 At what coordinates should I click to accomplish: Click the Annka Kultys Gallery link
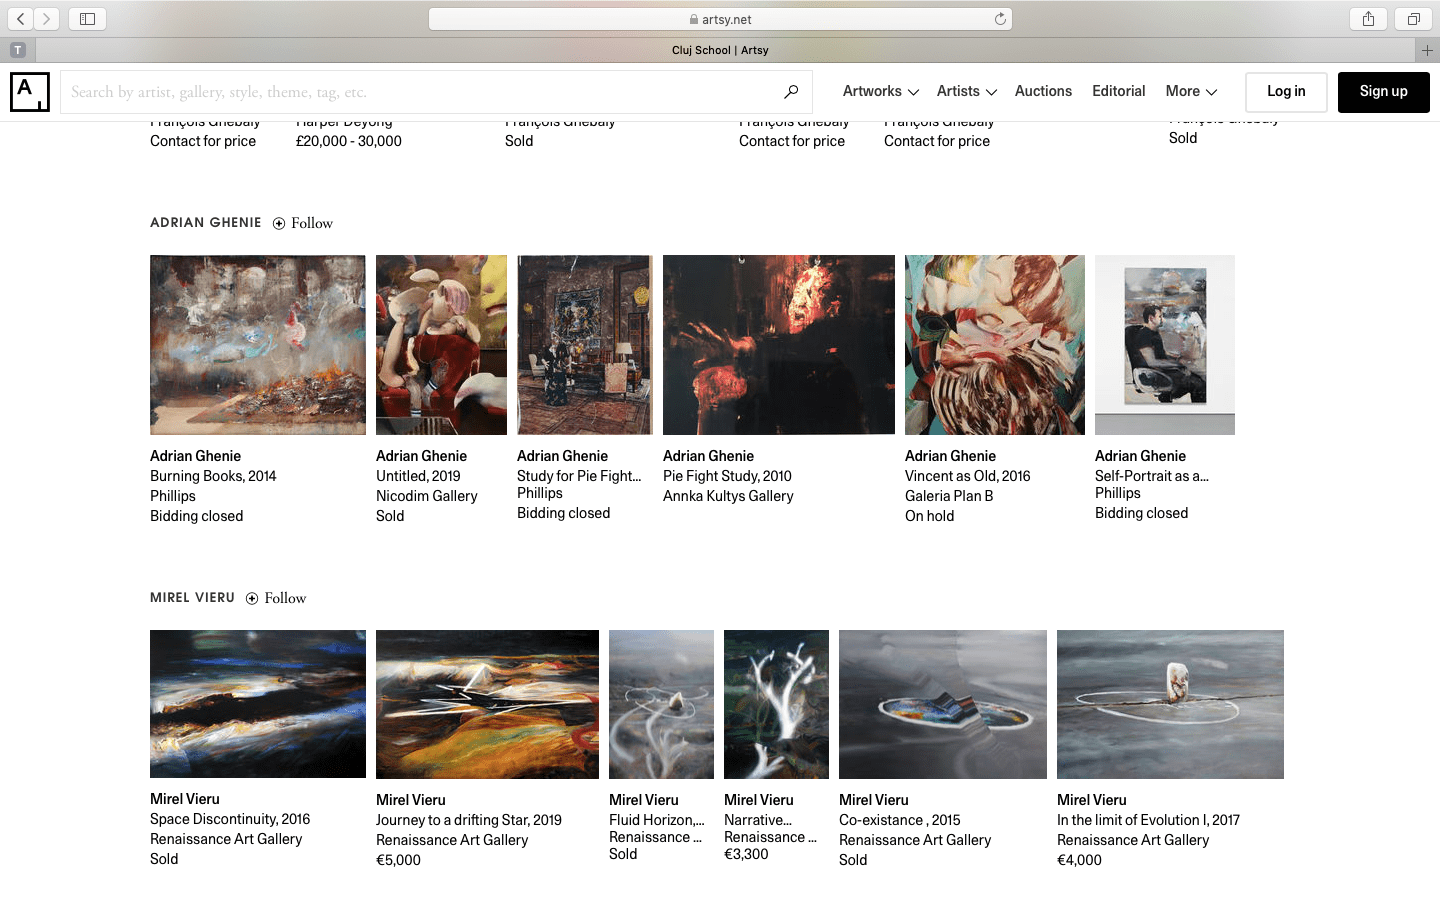coord(728,496)
